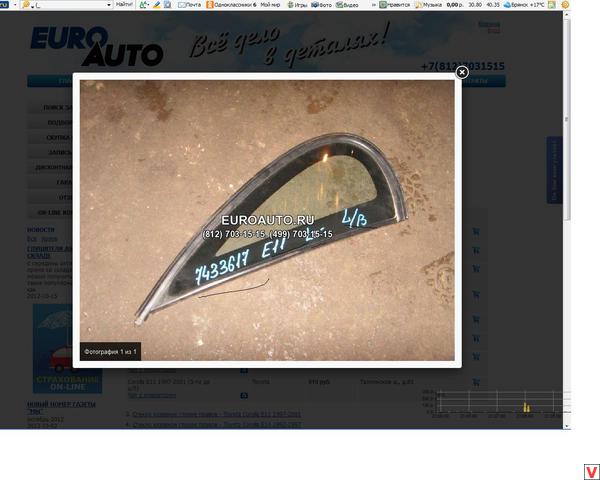Image resolution: width=600 pixels, height=480 pixels.
Task: Click the enlarged car window glass photo
Action: 267,220
